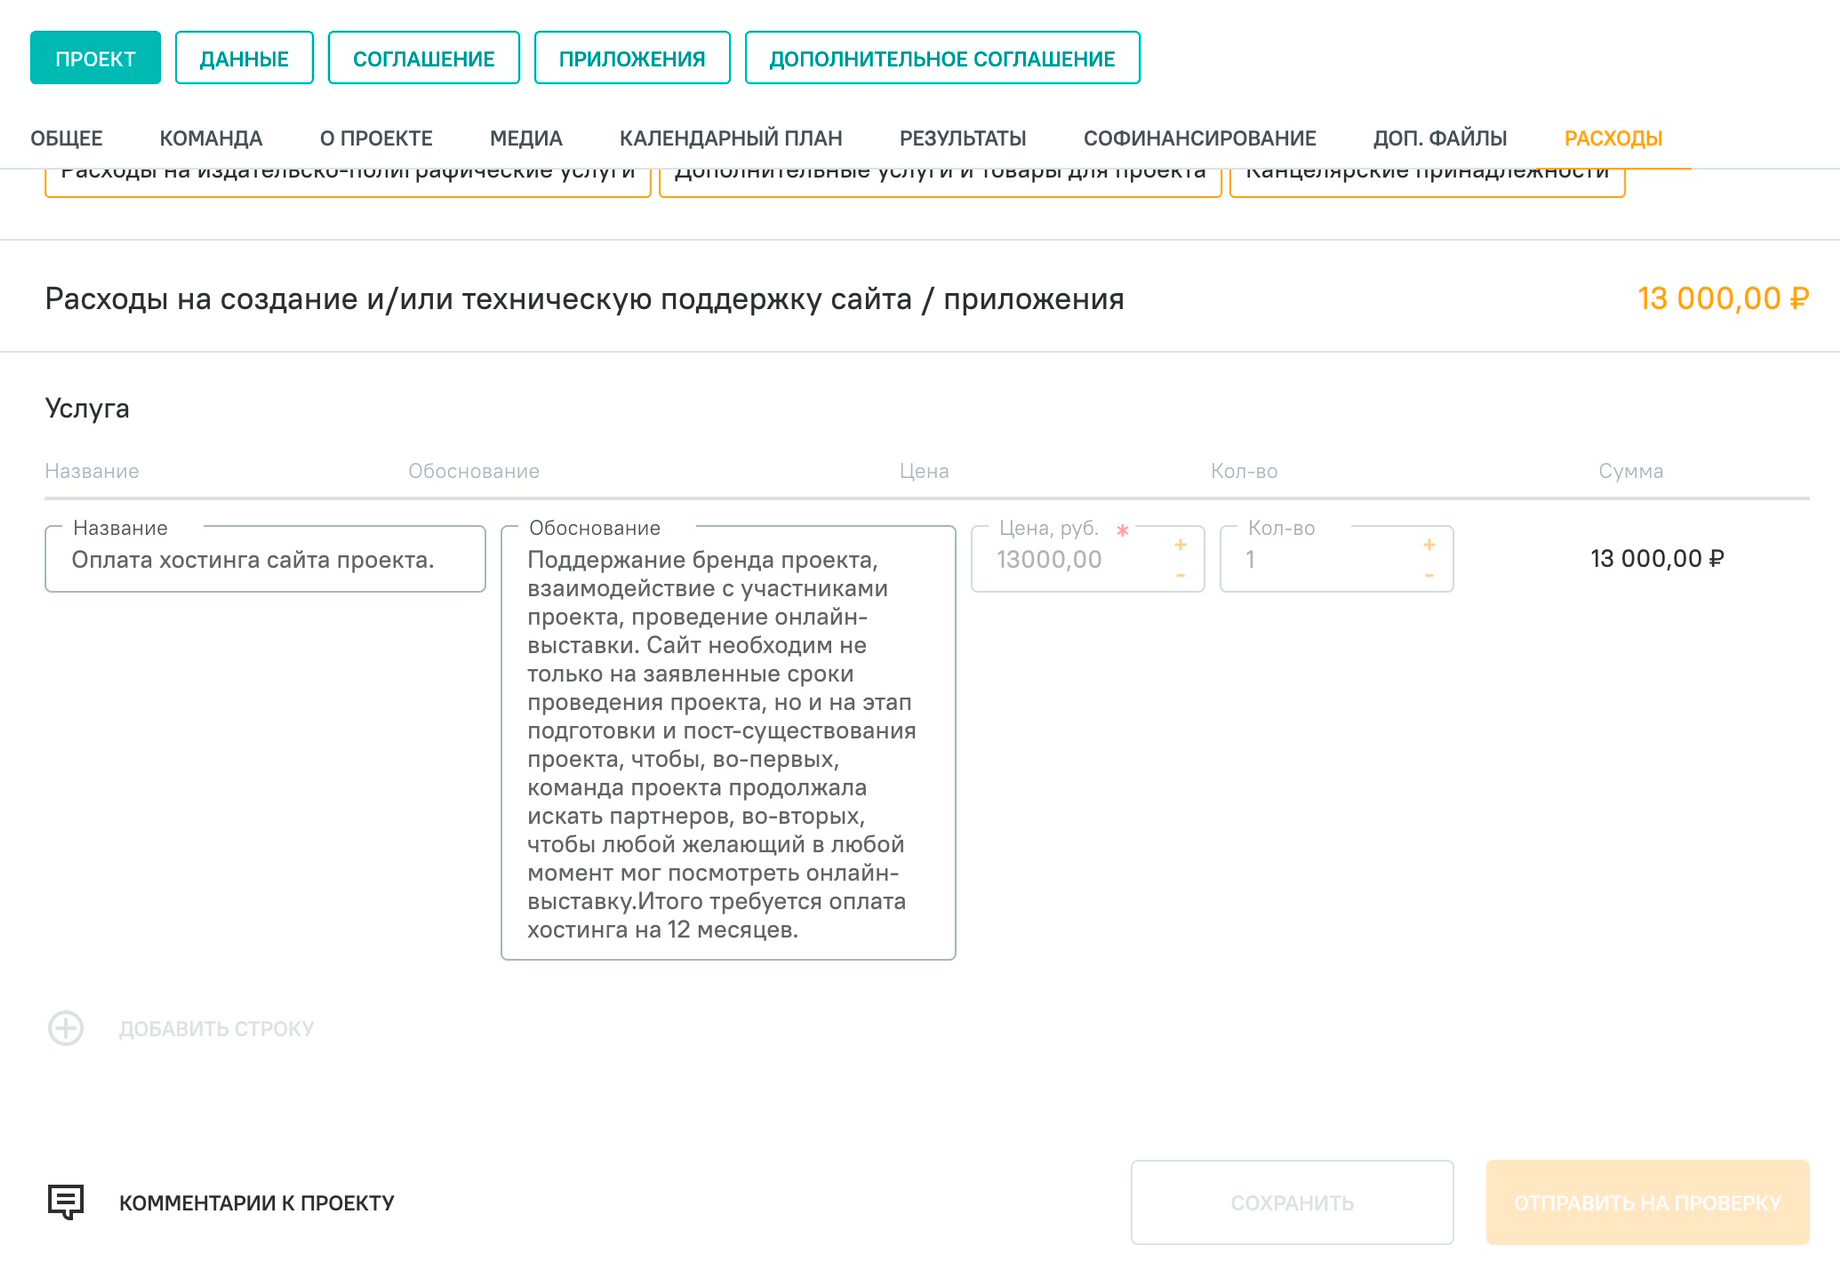Open КОММЕНТАРИИ К ПРОЕКТУ text link
Screen dimensions: 1840x1276
pos(257,1203)
